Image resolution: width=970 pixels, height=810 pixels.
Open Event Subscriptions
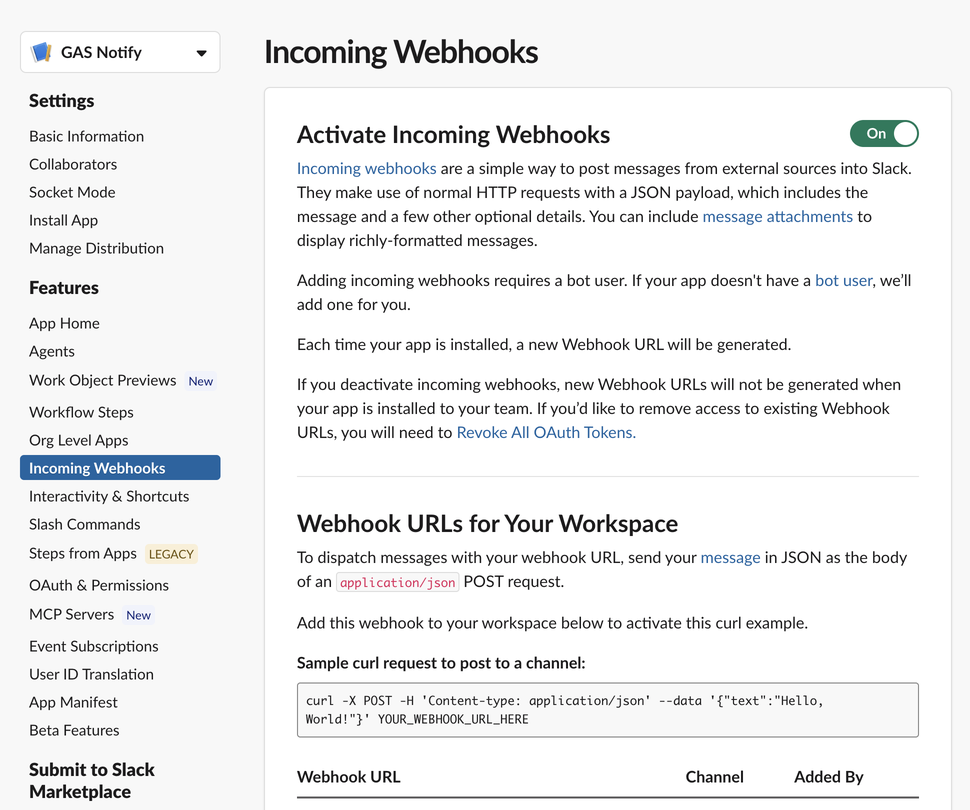point(93,646)
